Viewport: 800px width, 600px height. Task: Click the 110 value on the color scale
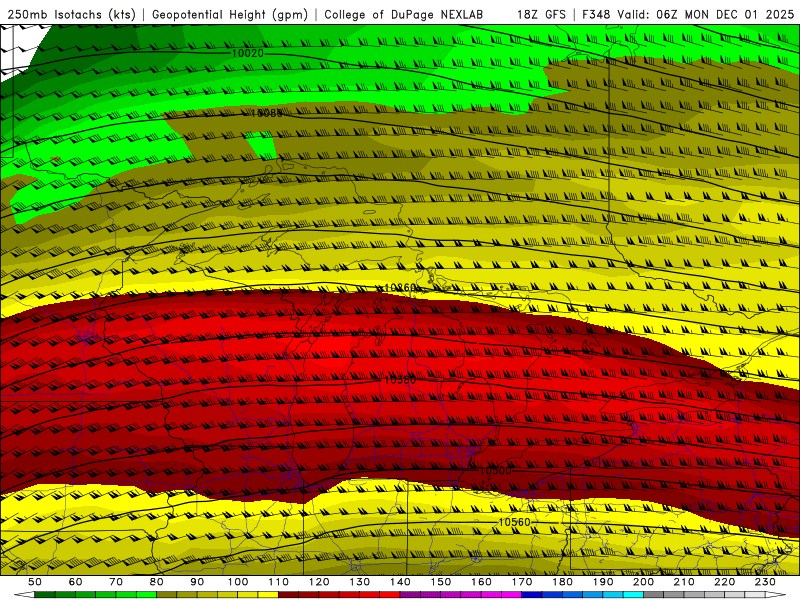[x=279, y=582]
